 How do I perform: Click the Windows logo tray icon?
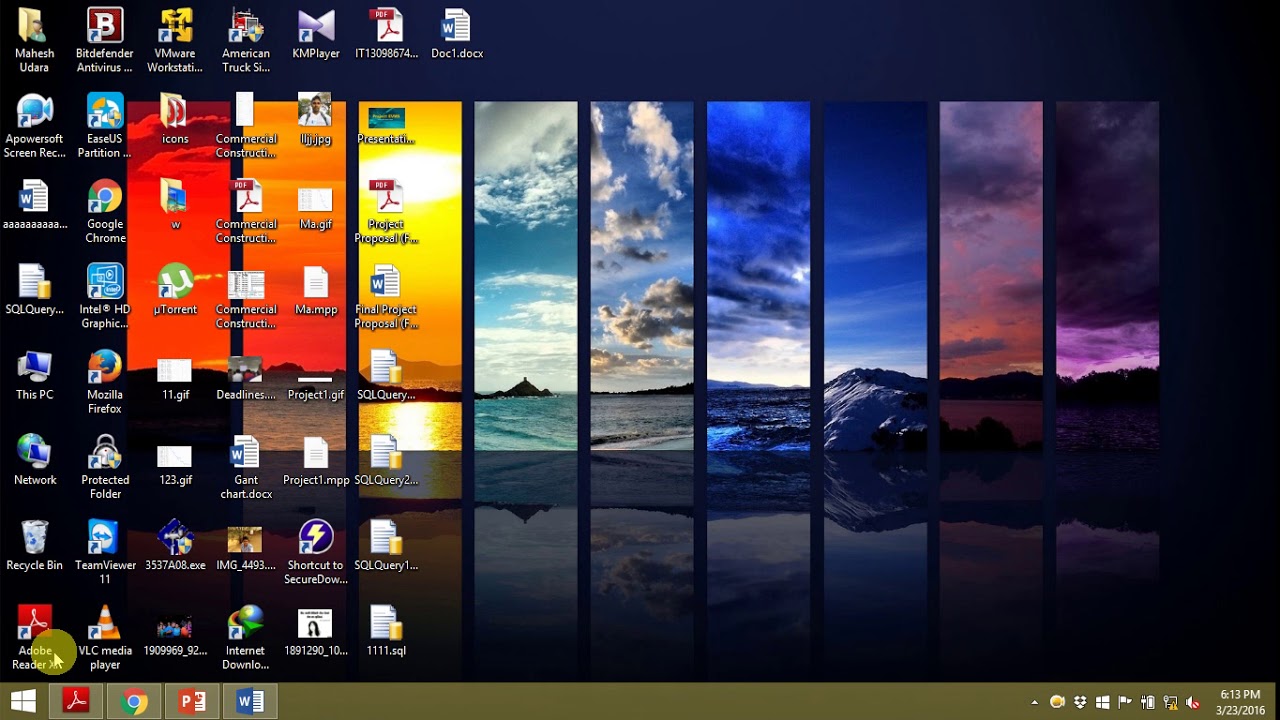coord(1103,703)
